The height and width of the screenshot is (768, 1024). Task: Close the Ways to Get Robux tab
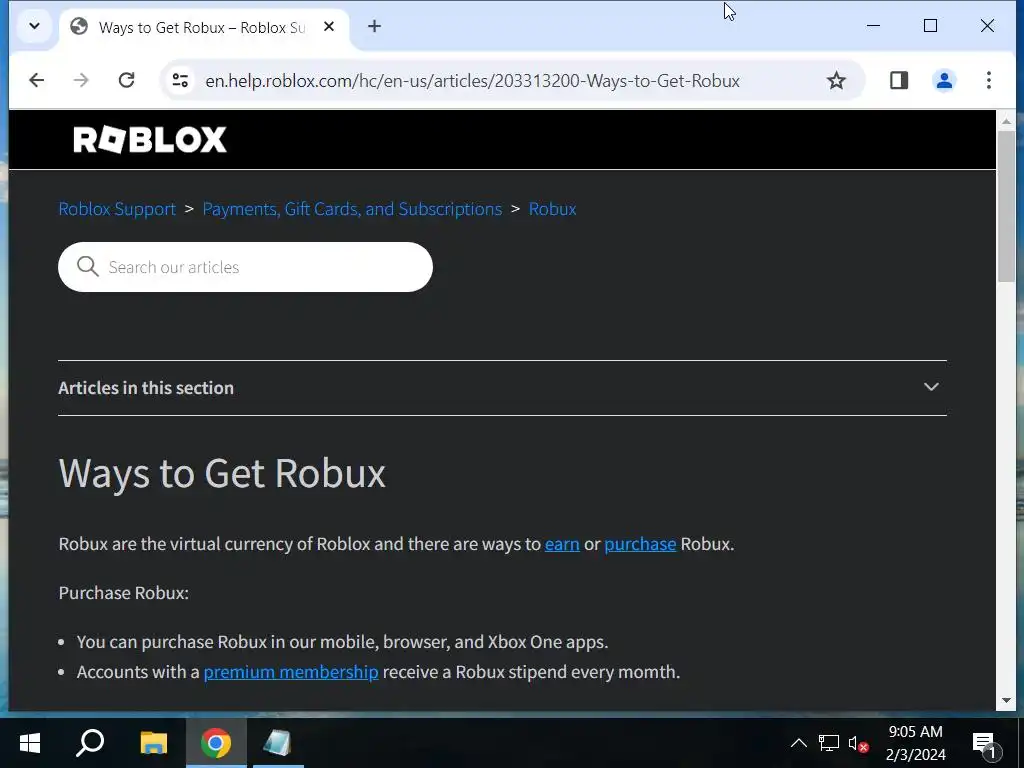[329, 26]
